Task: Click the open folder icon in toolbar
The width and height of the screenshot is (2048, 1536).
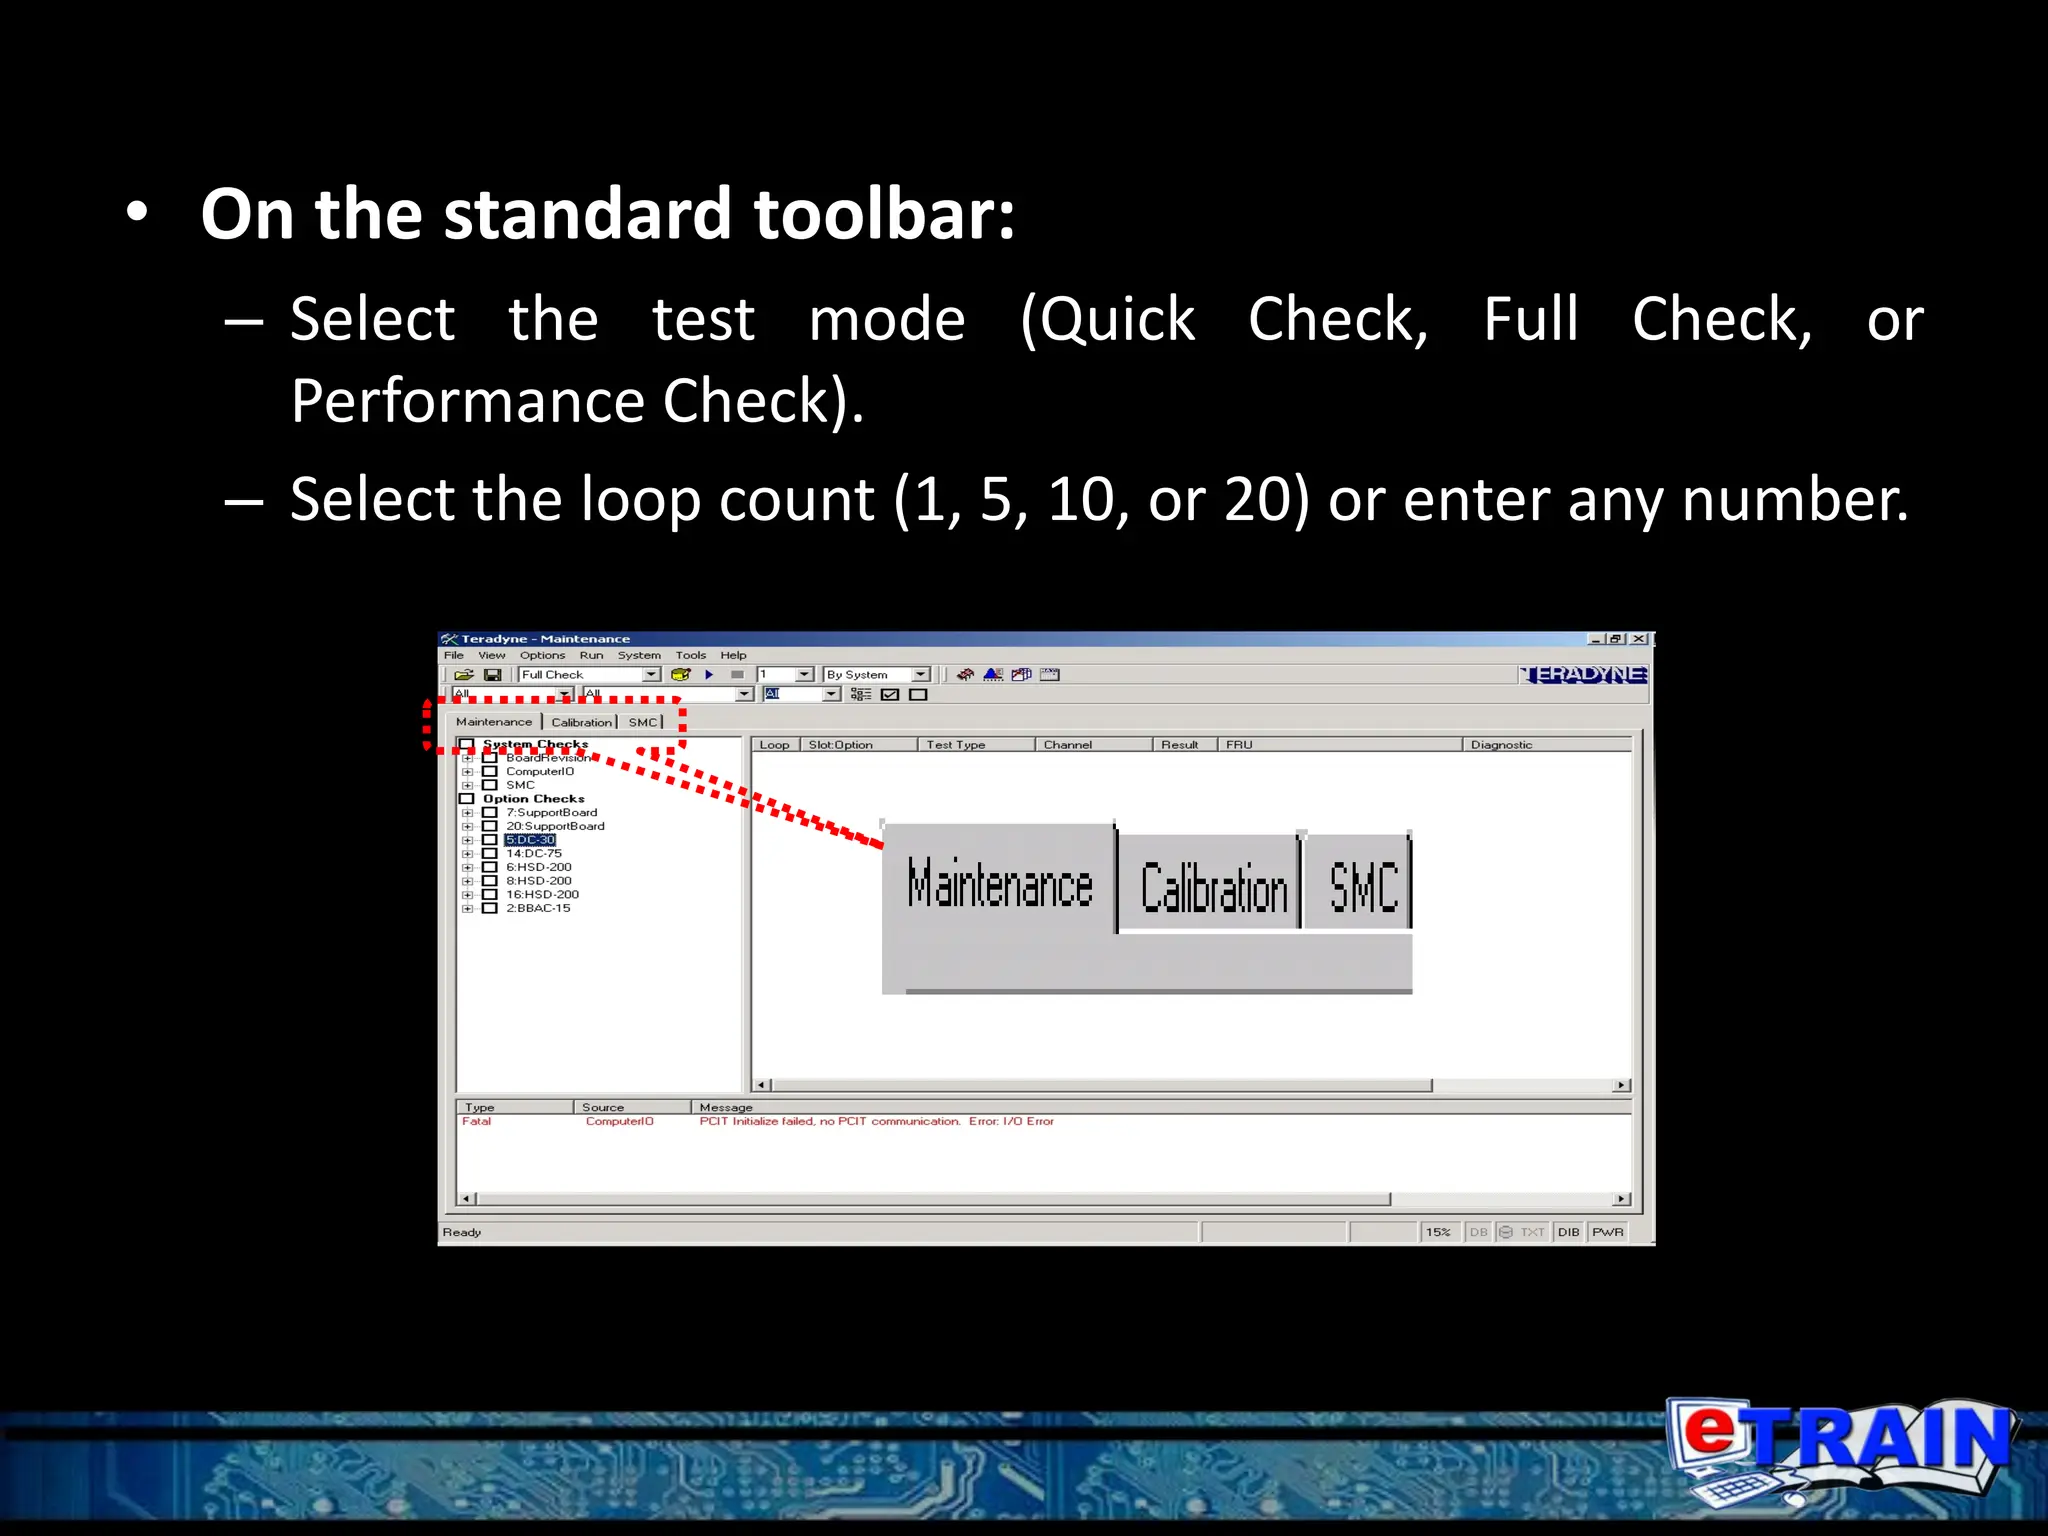Action: click(464, 674)
